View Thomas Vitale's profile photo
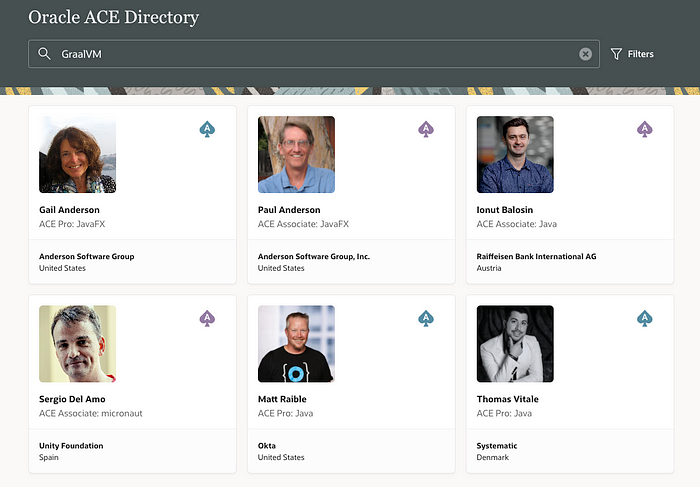Screen dimensions: 700x487 tap(515, 344)
